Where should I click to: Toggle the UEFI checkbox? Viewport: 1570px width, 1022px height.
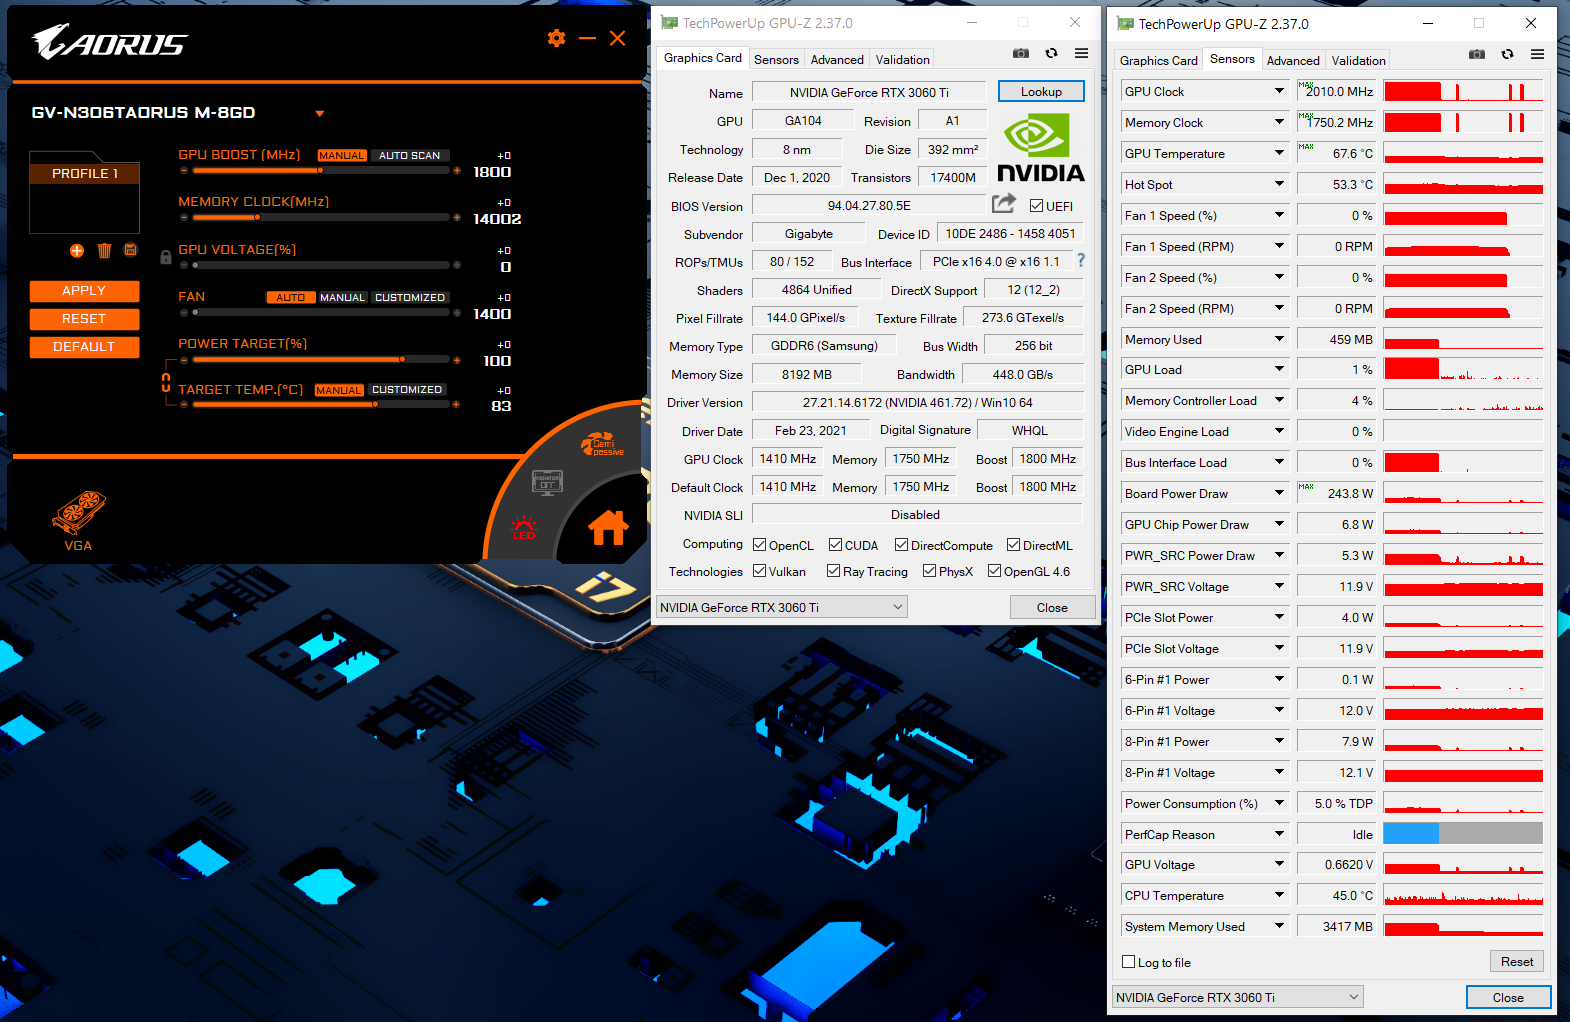(1036, 206)
